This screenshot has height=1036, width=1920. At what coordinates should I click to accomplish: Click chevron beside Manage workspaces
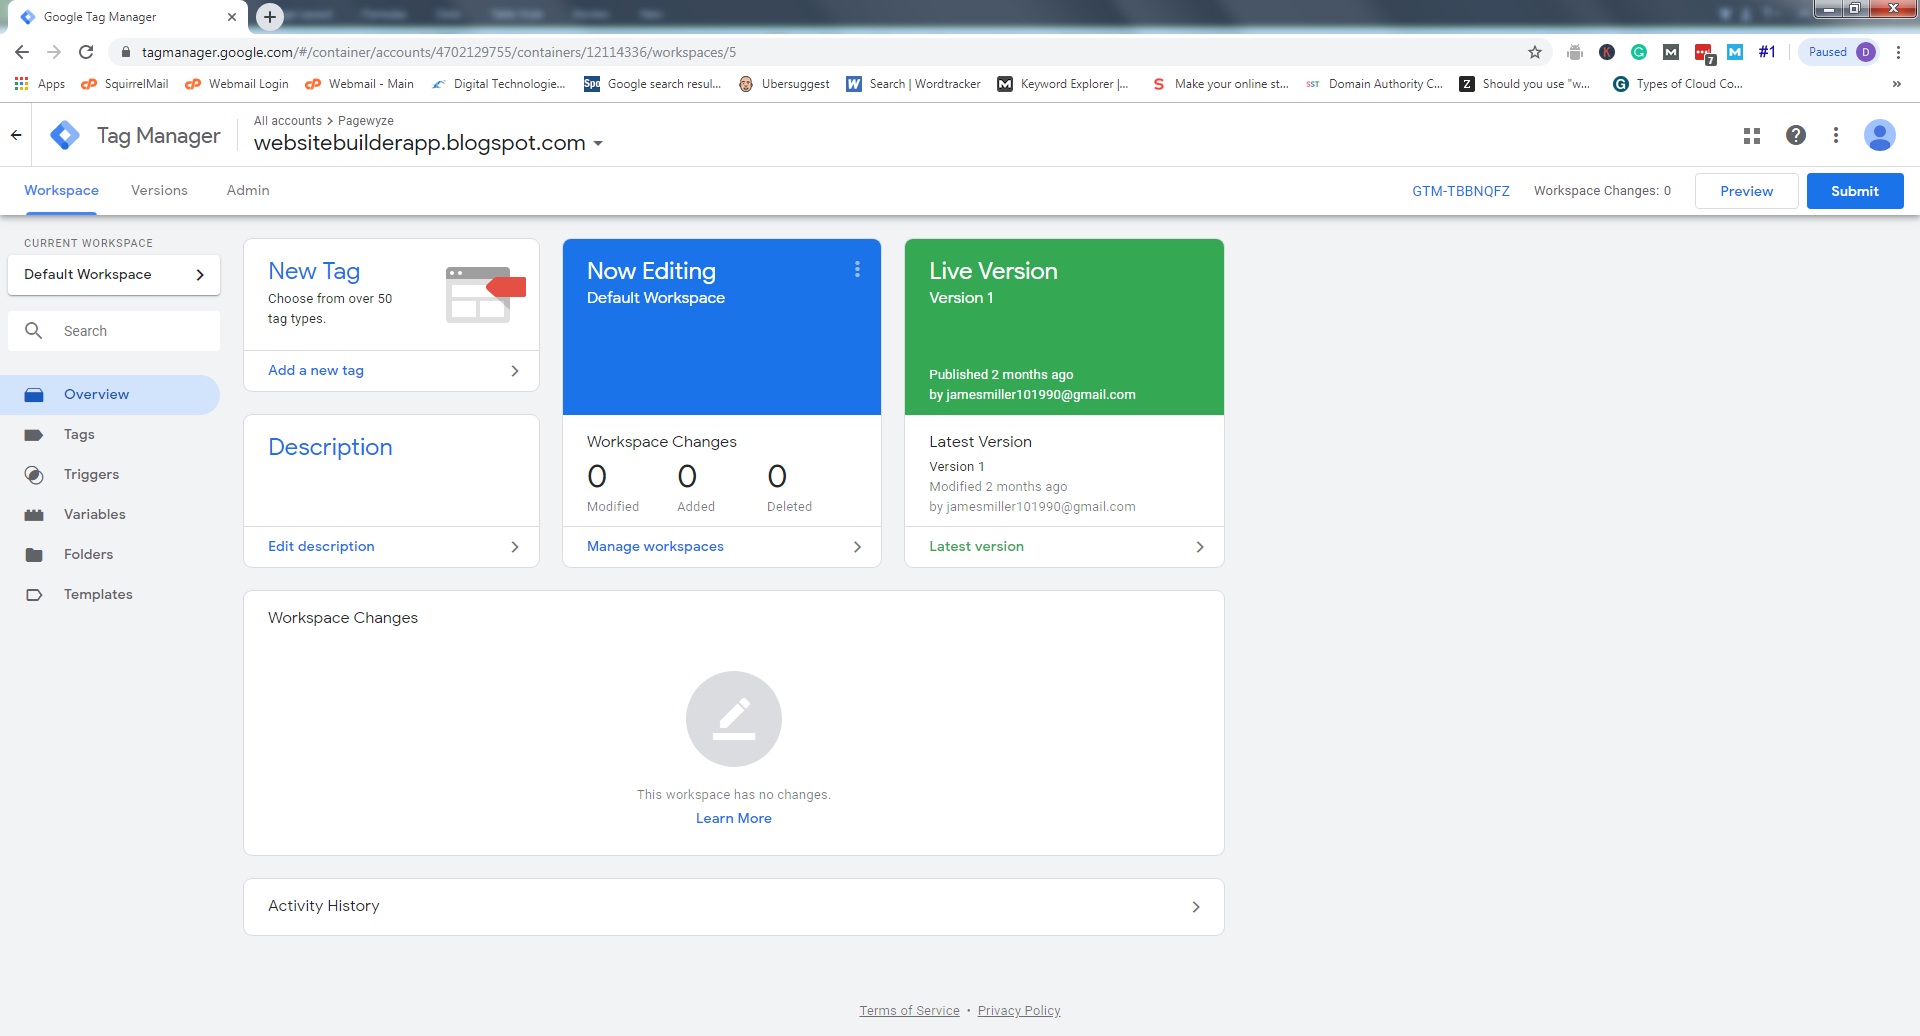857,547
